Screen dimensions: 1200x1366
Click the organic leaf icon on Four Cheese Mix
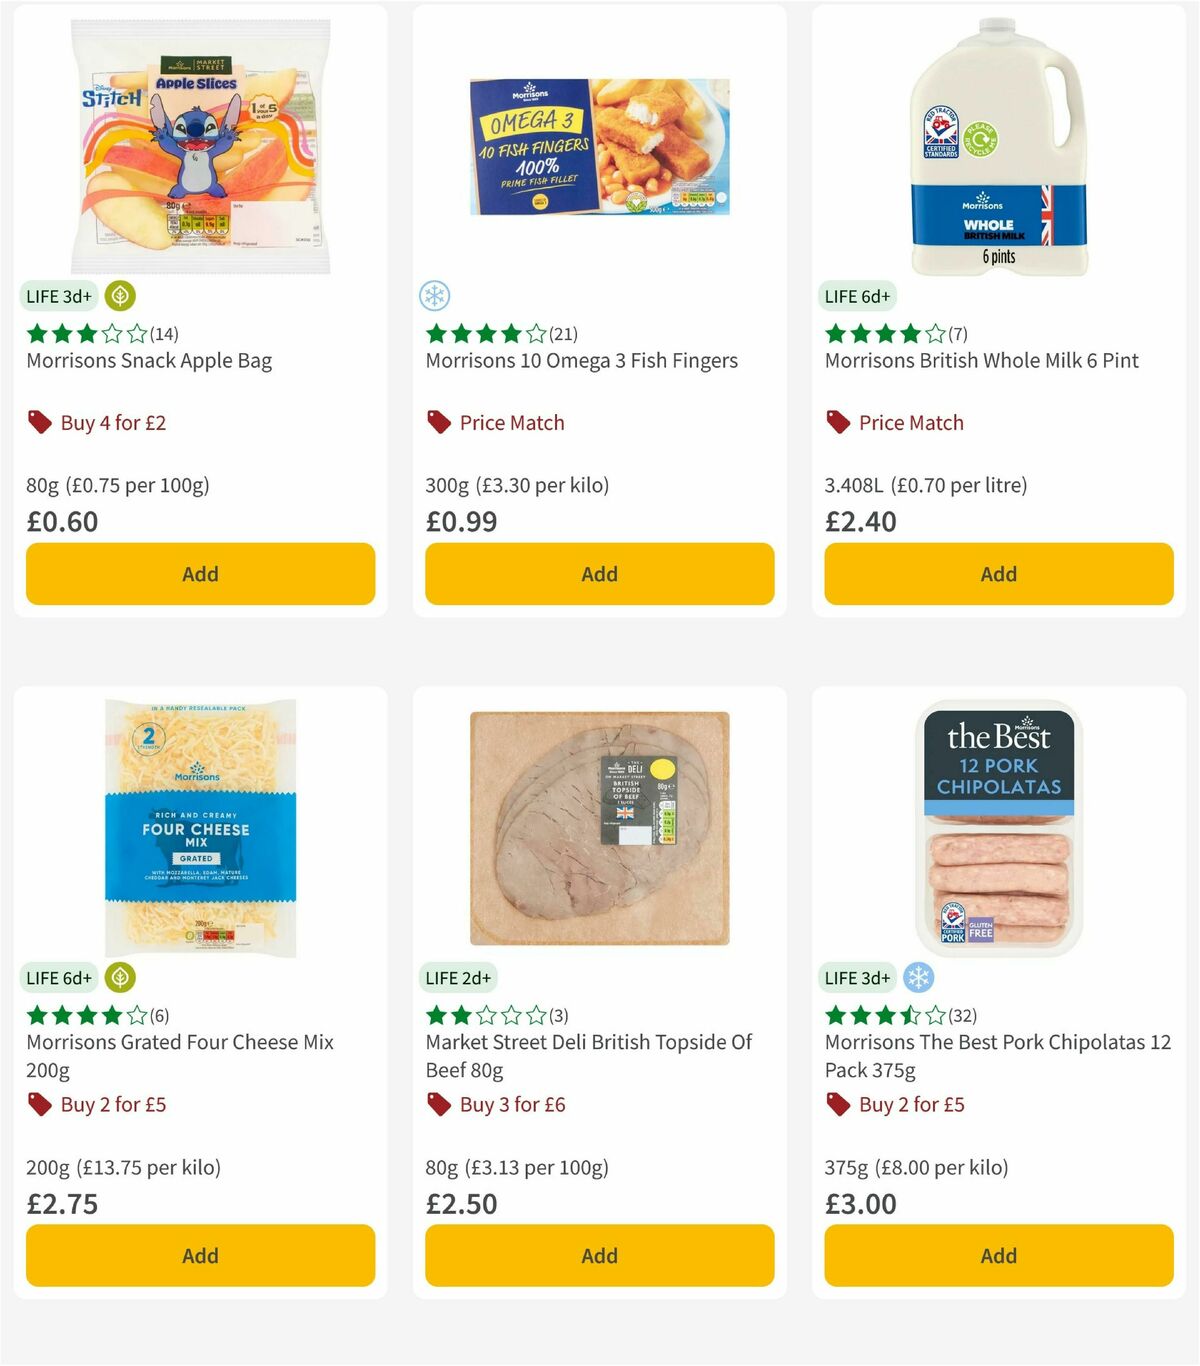point(120,977)
